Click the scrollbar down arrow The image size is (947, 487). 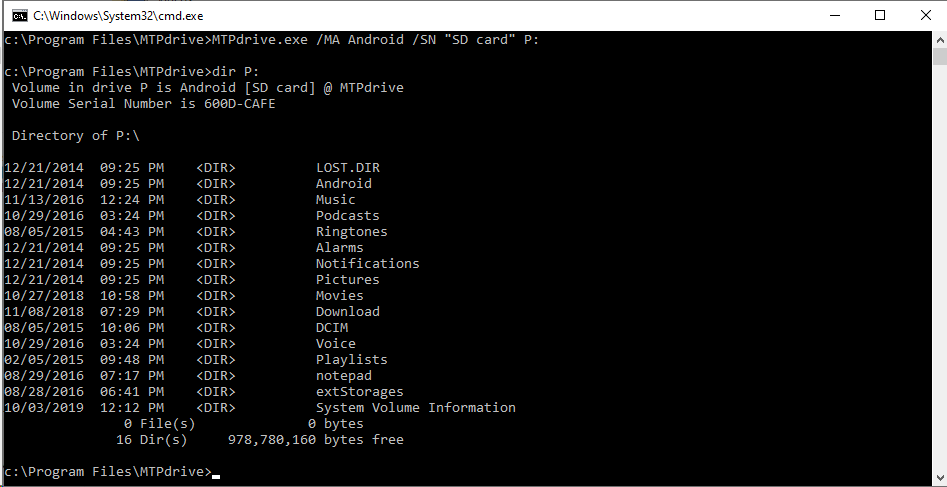click(x=938, y=478)
